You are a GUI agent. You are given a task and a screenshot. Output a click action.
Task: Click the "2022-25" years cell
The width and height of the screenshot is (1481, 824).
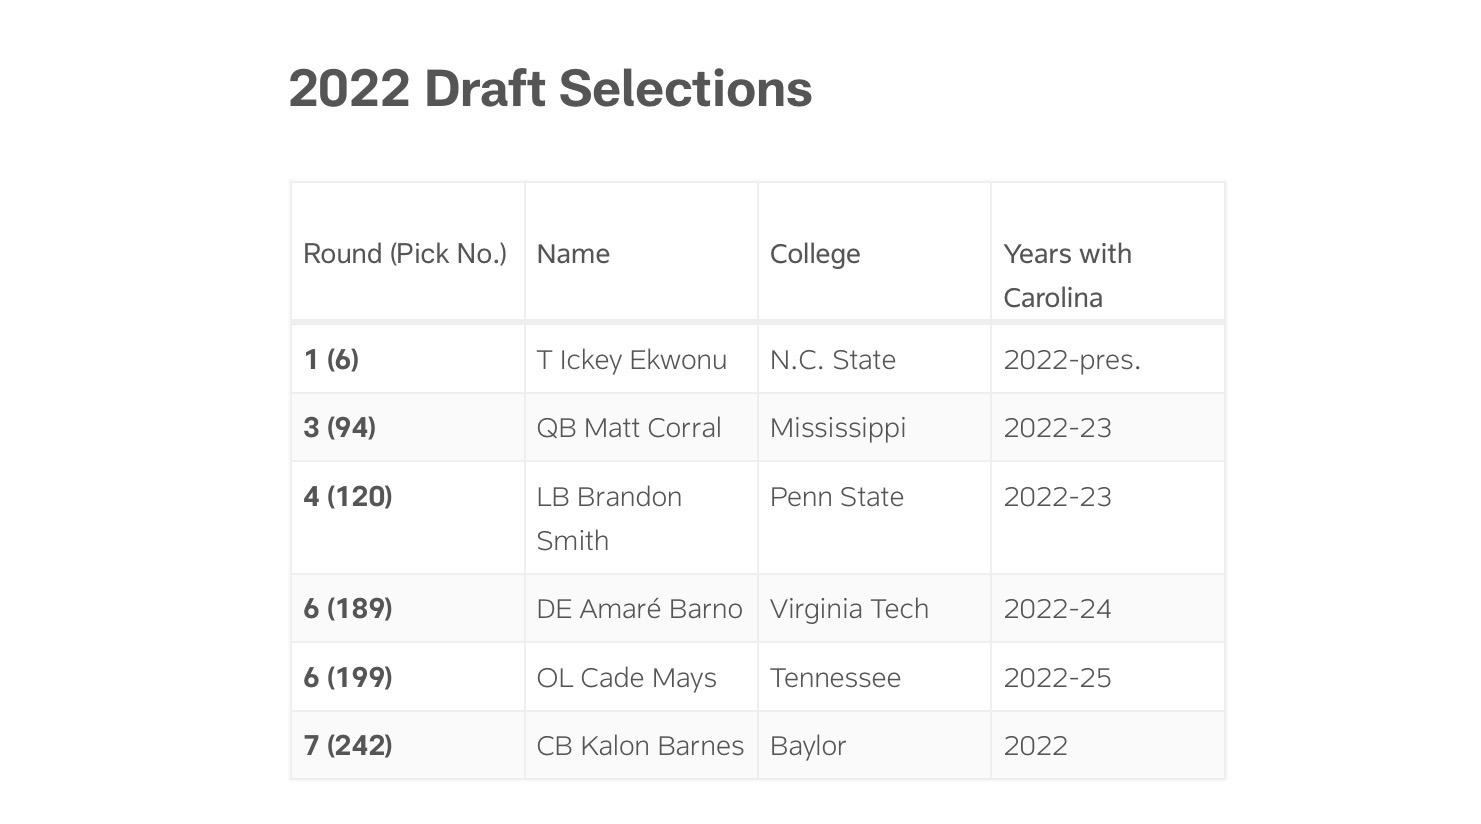[x=1057, y=678]
